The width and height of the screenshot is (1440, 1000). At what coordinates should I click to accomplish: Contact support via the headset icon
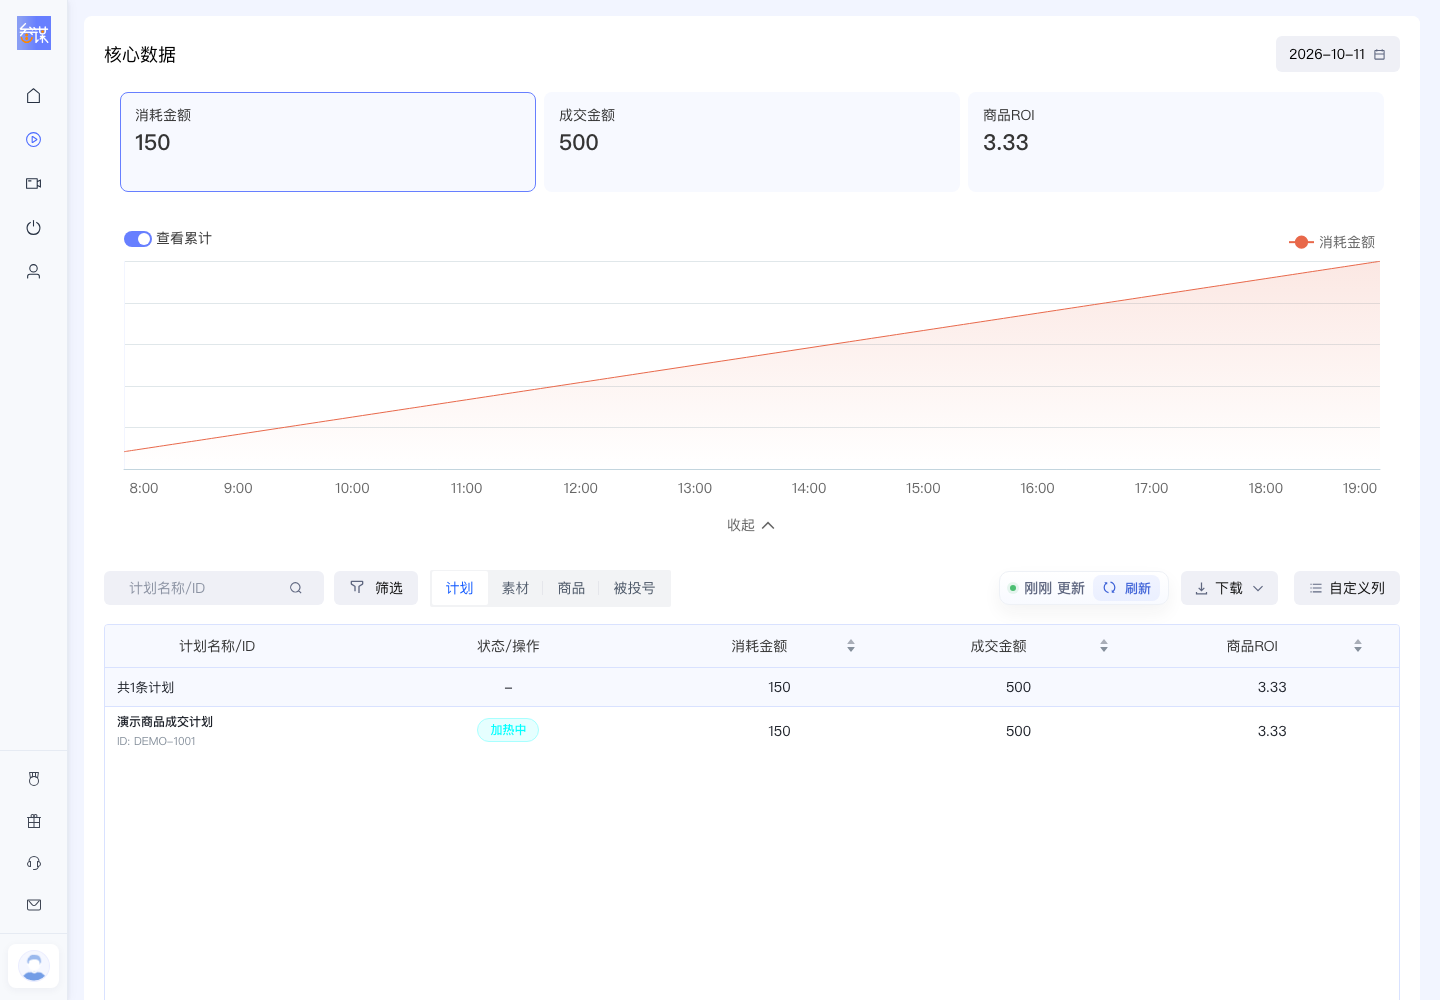[34, 863]
